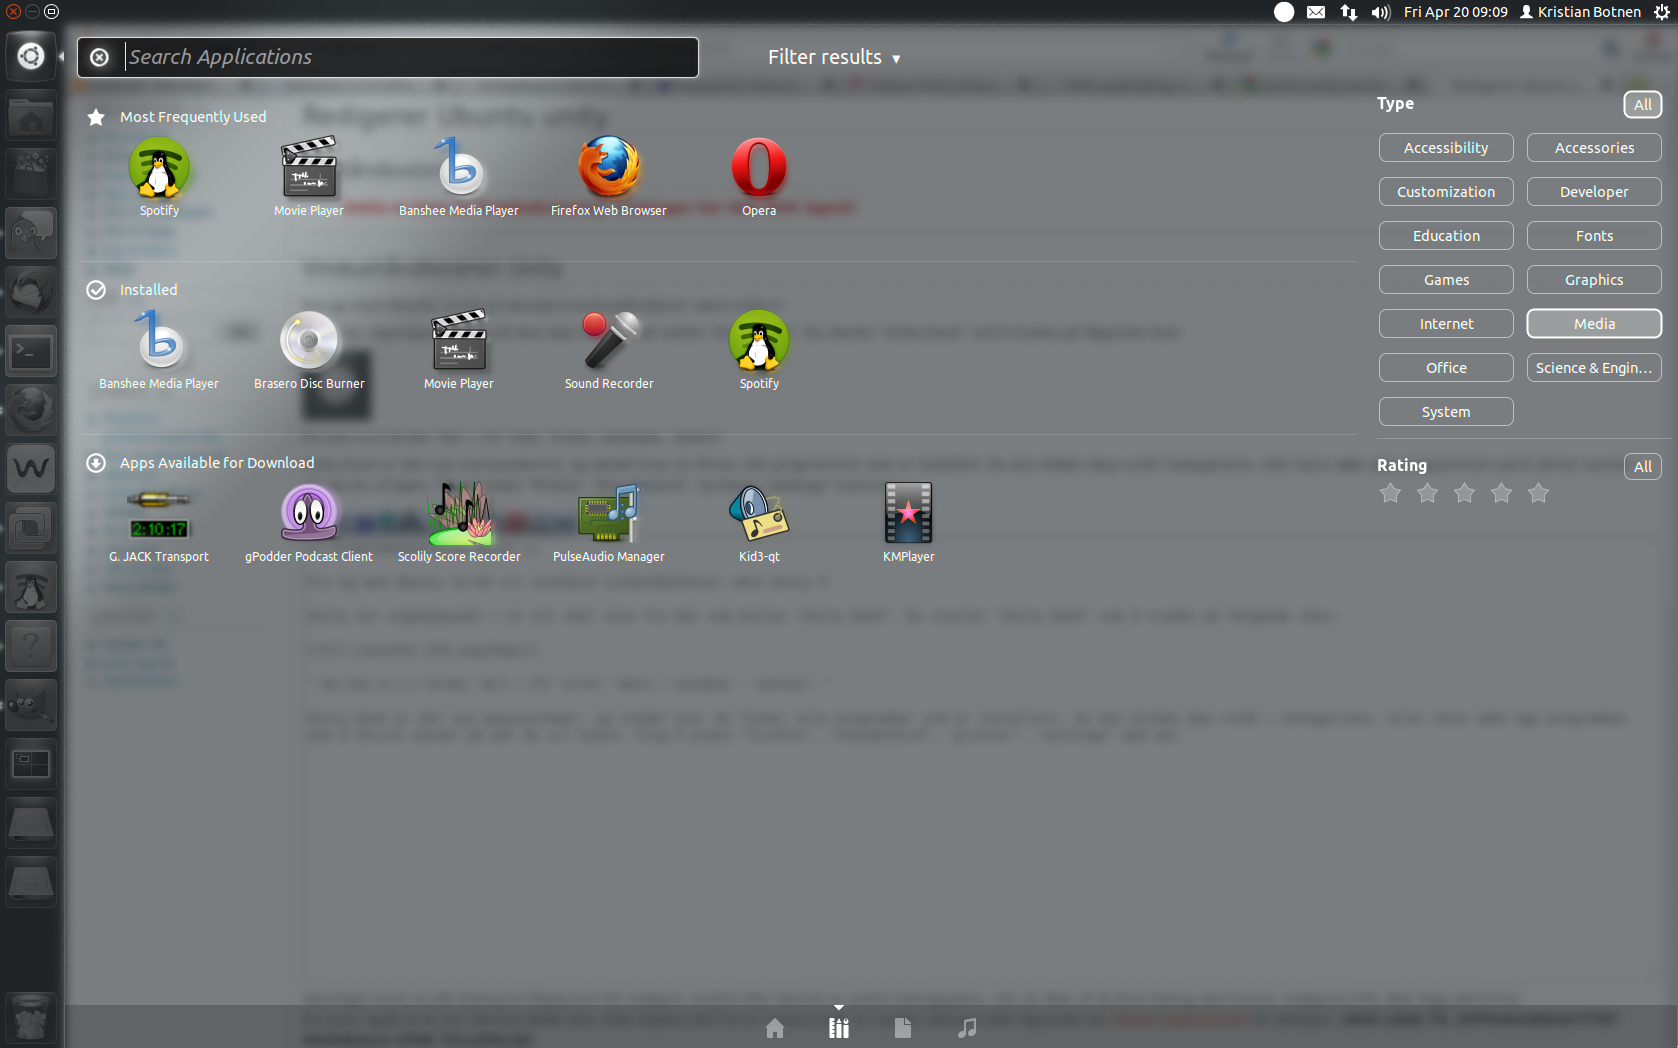The width and height of the screenshot is (1678, 1048).
Task: Click the All button for Type
Action: click(x=1641, y=105)
